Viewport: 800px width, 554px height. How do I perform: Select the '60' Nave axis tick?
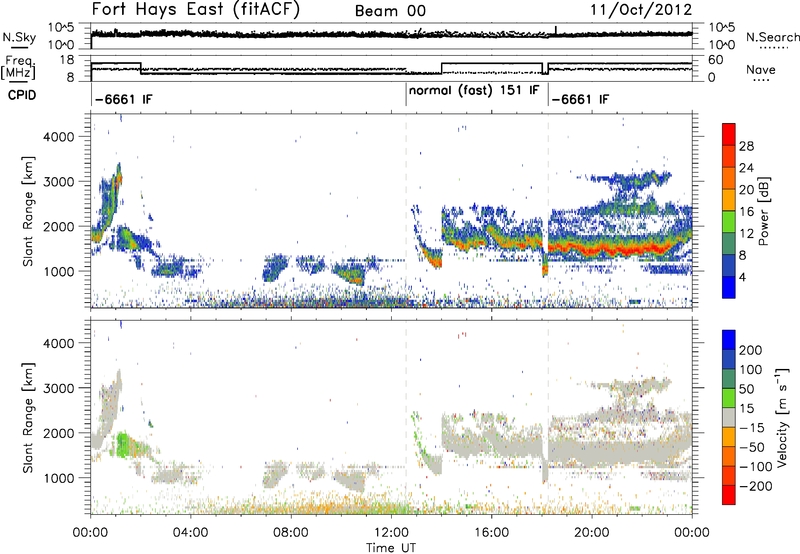point(716,60)
